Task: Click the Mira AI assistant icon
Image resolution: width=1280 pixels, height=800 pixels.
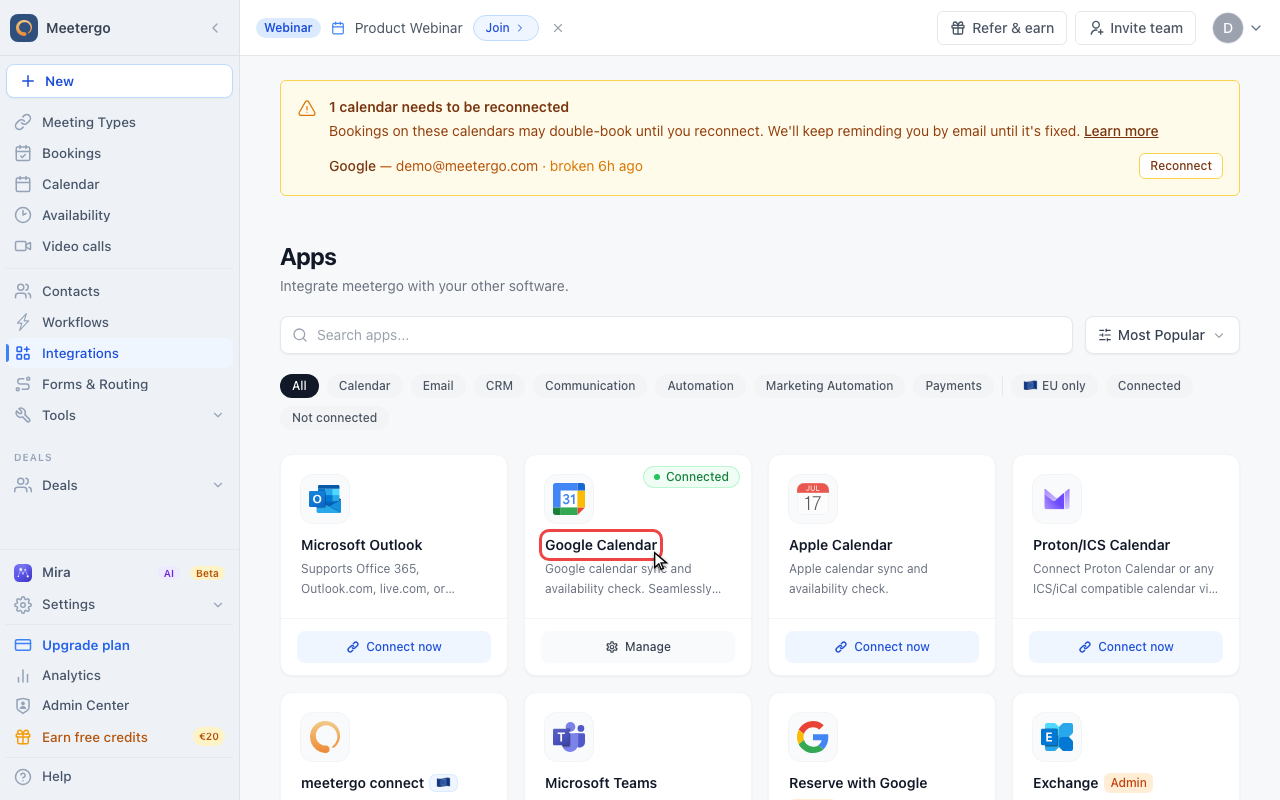Action: click(23, 573)
